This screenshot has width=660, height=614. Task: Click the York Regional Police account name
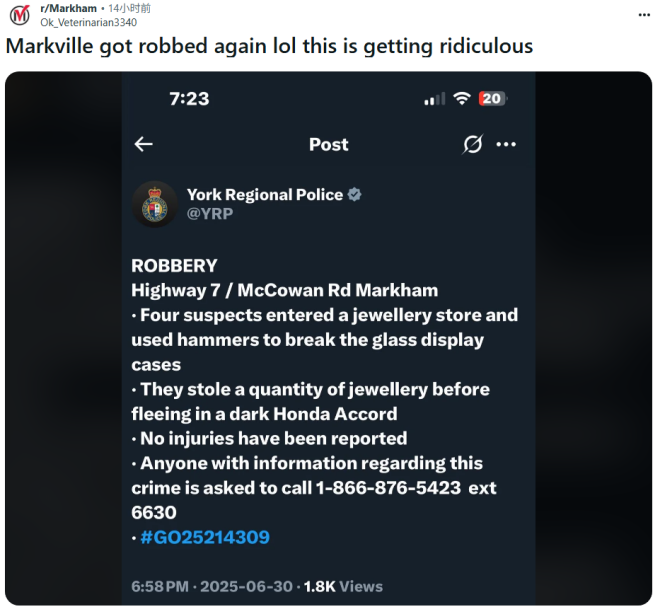tap(265, 195)
